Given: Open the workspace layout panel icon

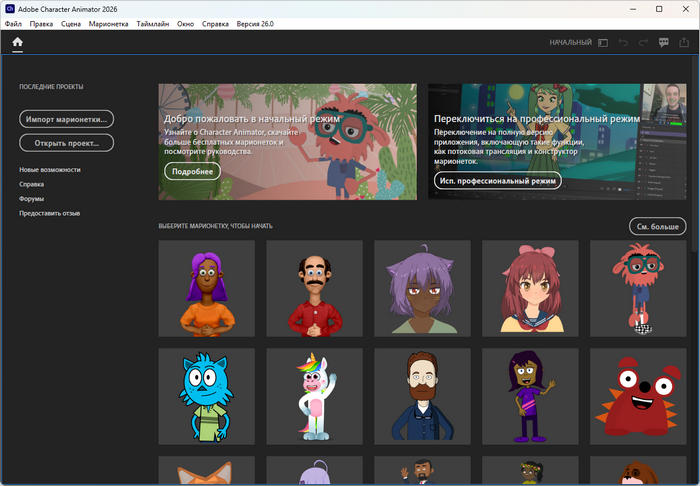Looking at the screenshot, I should 603,43.
